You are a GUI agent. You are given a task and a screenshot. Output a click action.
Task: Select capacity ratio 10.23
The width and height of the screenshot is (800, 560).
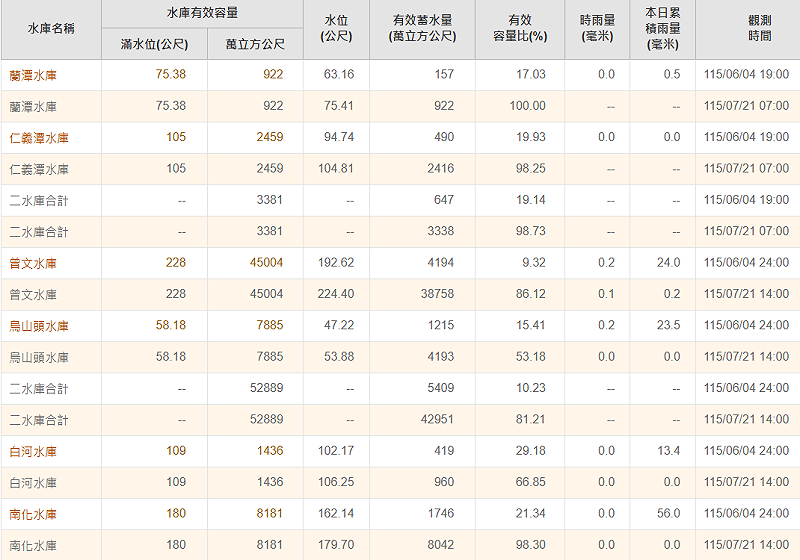pyautogui.click(x=531, y=388)
